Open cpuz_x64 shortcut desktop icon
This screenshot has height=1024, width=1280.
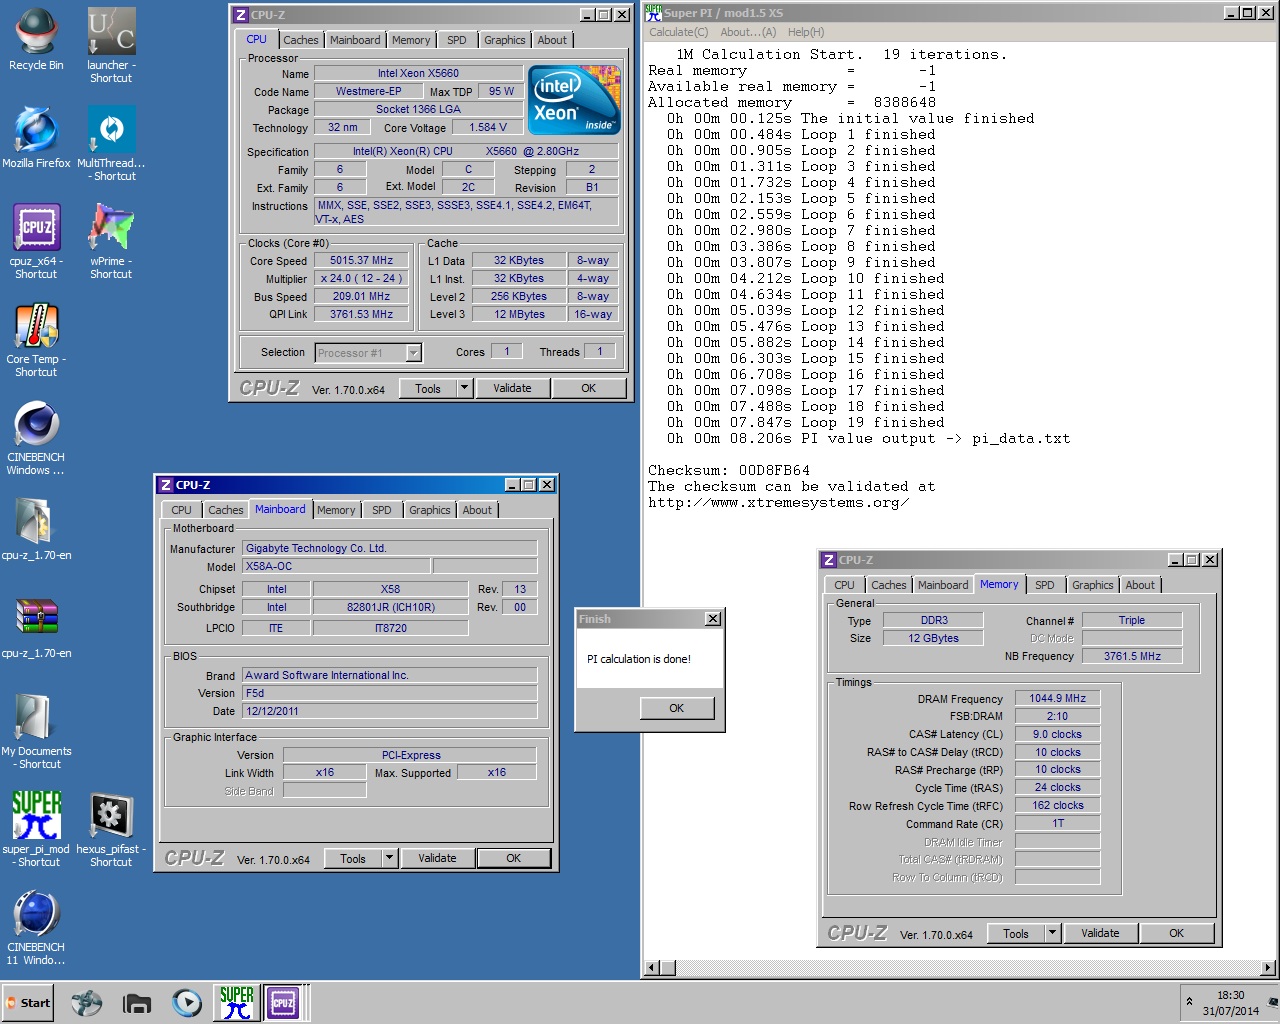[36, 241]
